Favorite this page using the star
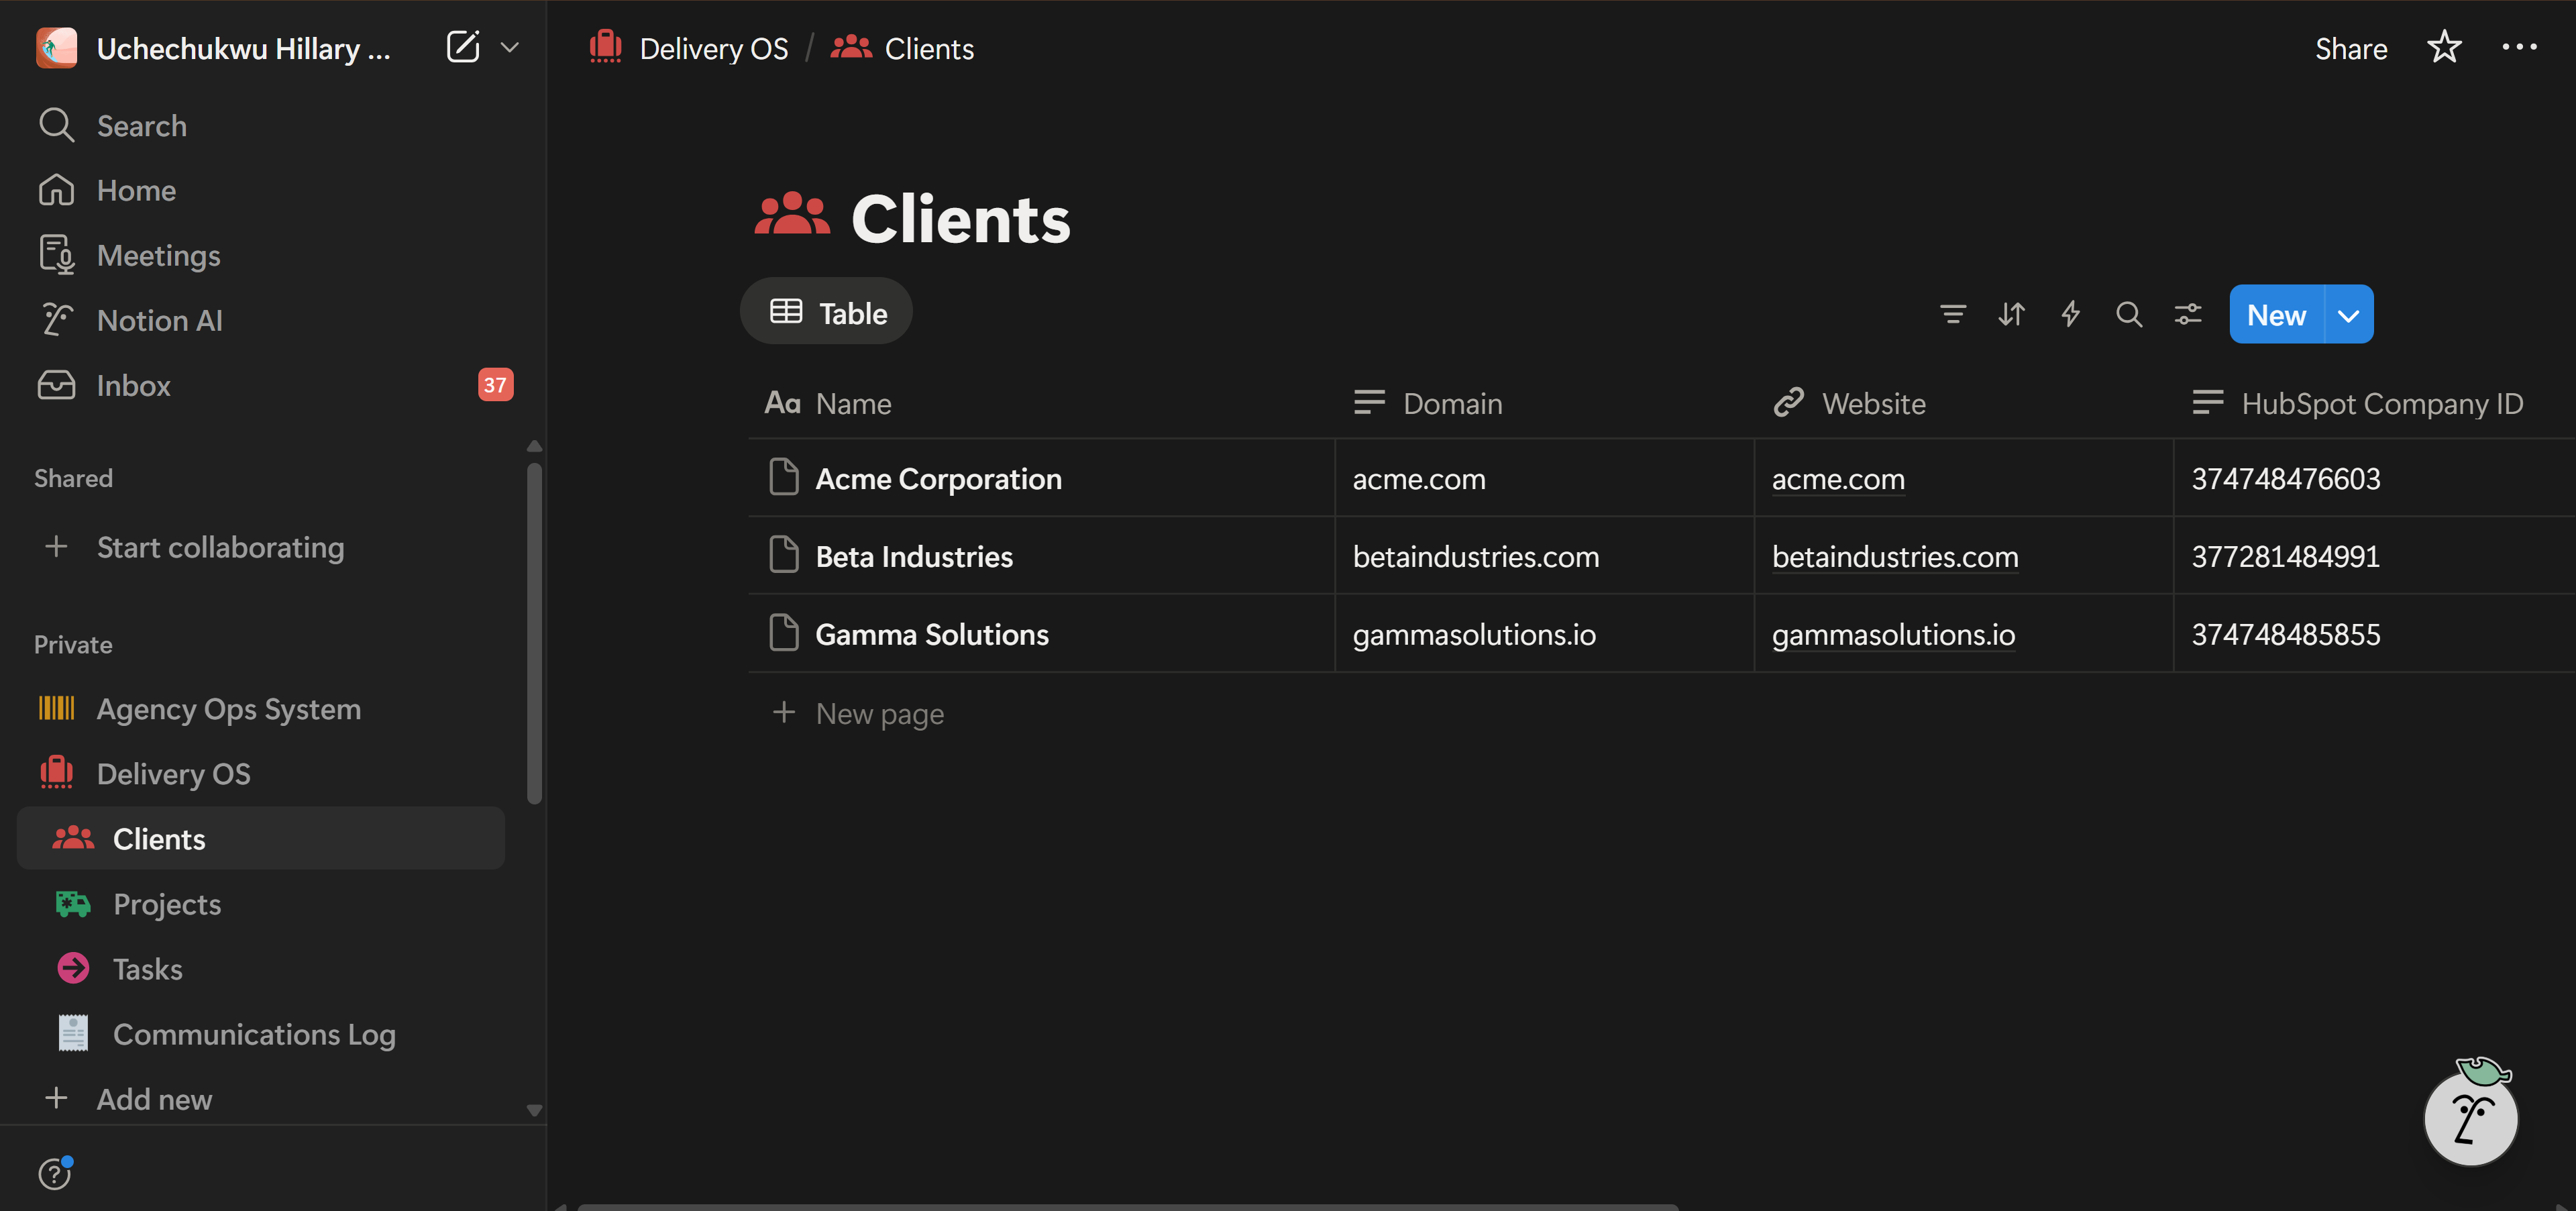The width and height of the screenshot is (2576, 1211). point(2444,47)
